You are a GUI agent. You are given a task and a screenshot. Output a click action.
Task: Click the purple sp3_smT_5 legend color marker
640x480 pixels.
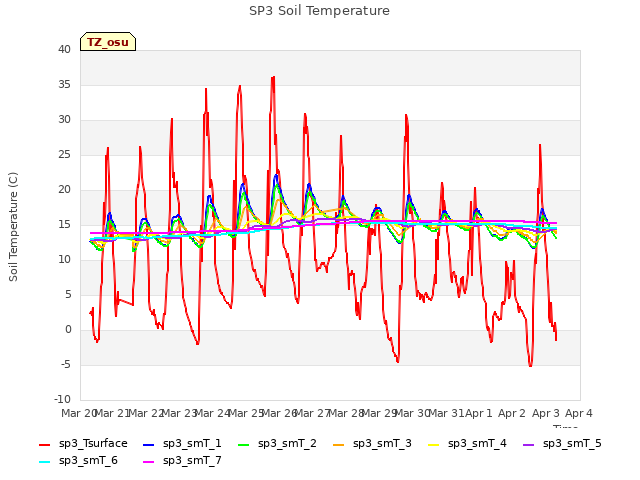529,444
